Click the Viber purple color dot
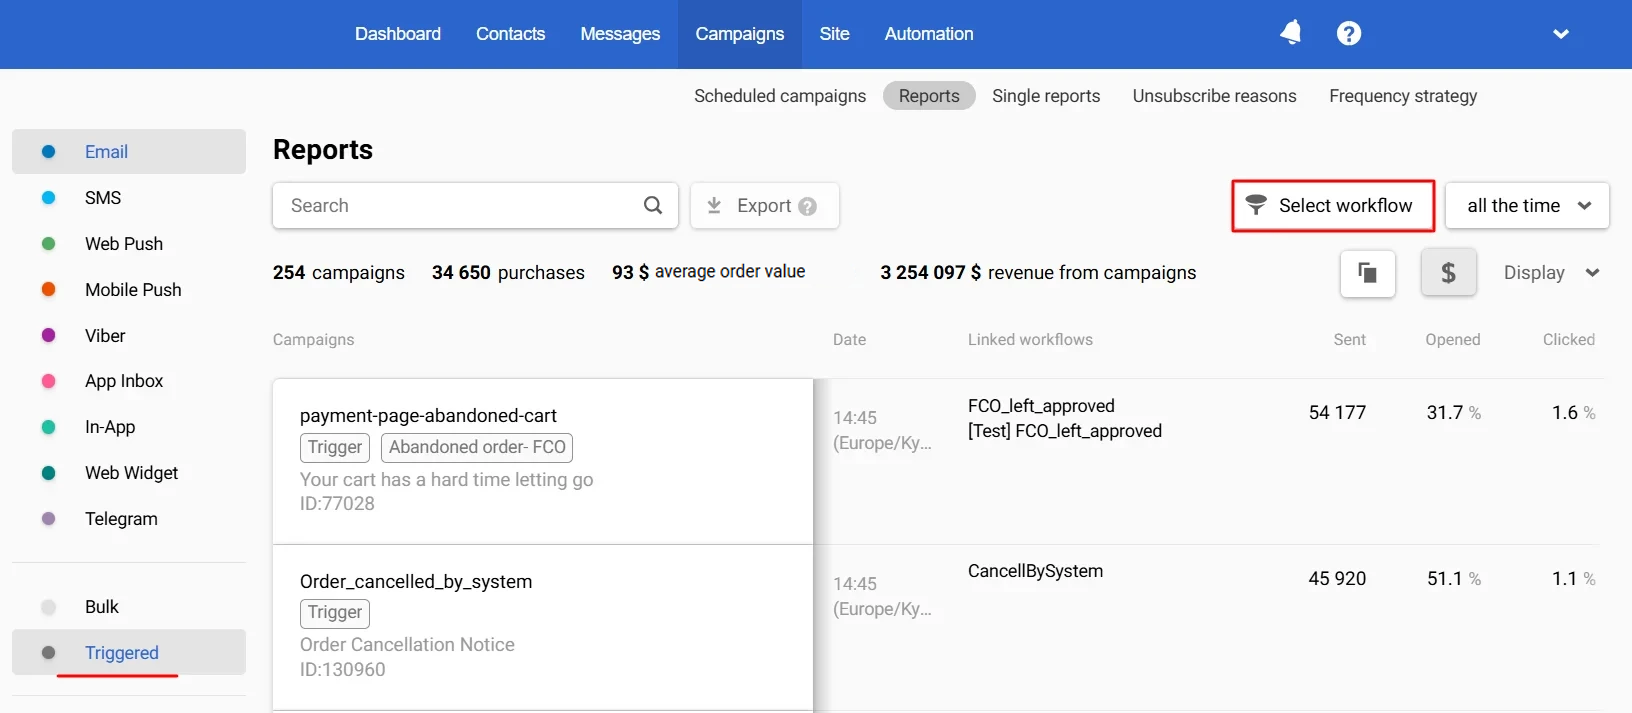This screenshot has width=1632, height=713. coord(48,336)
